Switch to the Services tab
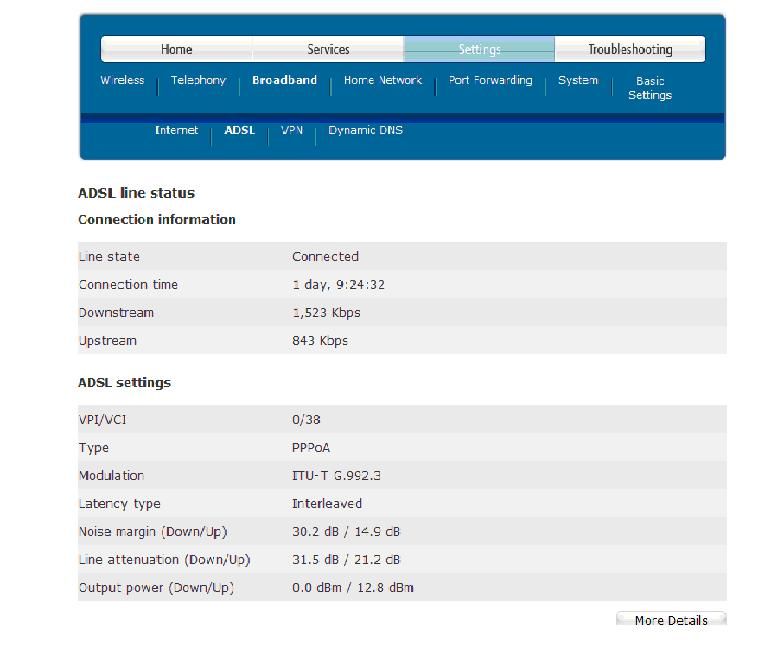Screen dimensions: 766x657 pyautogui.click(x=328, y=49)
